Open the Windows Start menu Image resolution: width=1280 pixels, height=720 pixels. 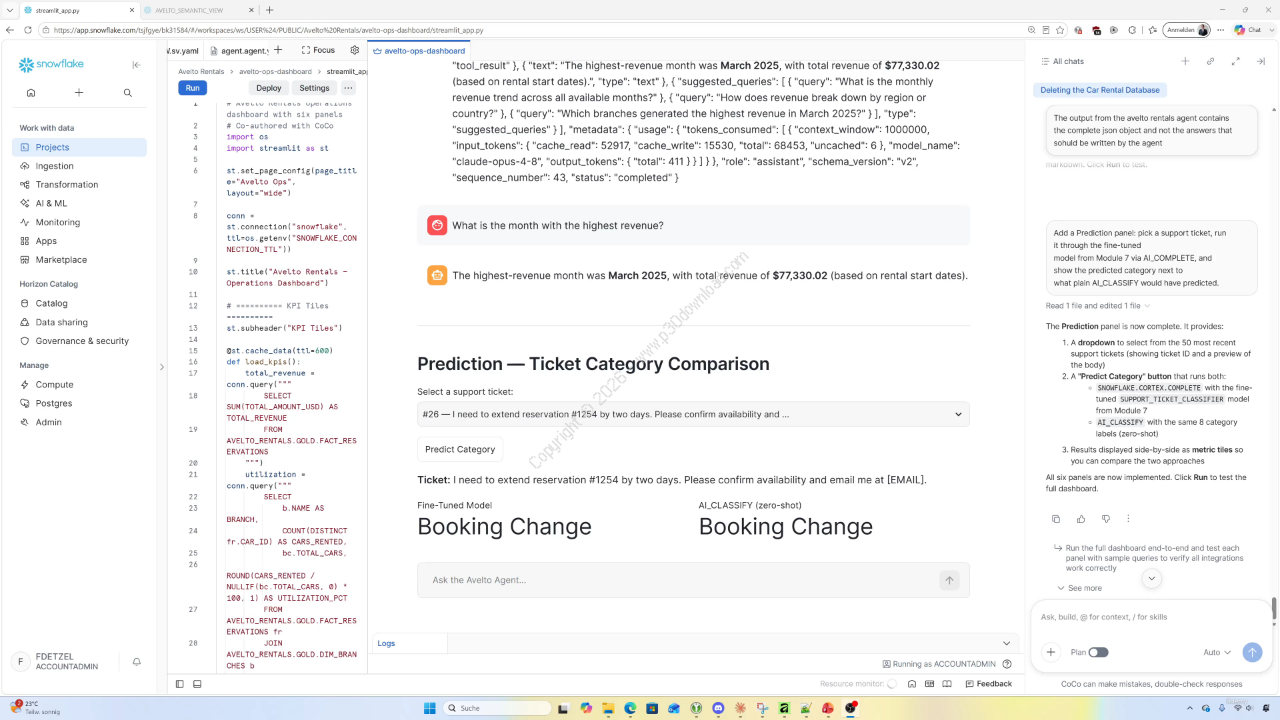pyautogui.click(x=430, y=708)
